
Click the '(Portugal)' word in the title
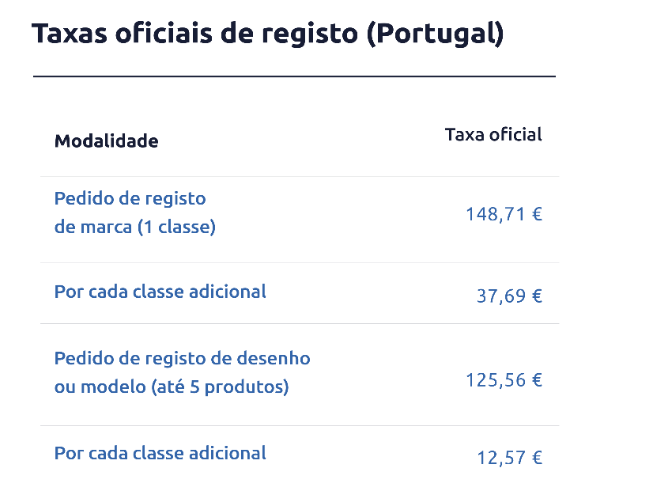pyautogui.click(x=435, y=34)
